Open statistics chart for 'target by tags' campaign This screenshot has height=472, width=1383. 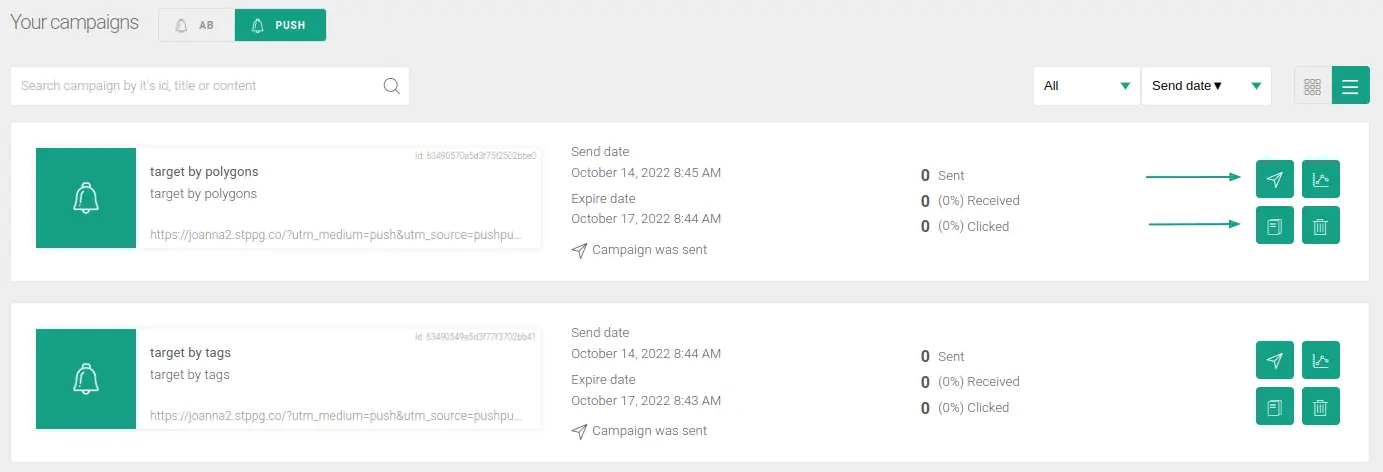pos(1320,360)
